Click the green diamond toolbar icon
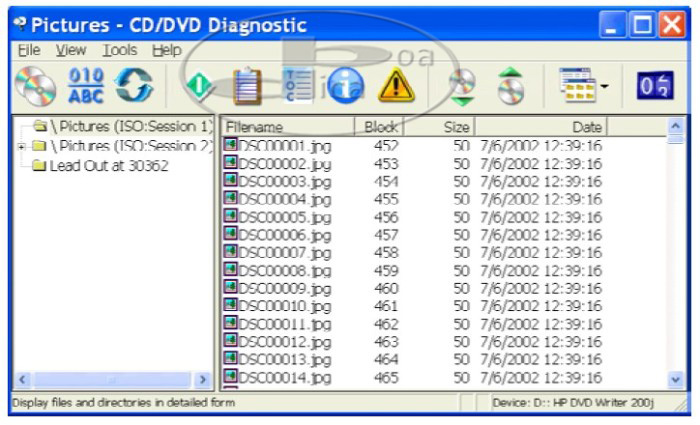Screen dimensions: 700x425 (x=200, y=88)
